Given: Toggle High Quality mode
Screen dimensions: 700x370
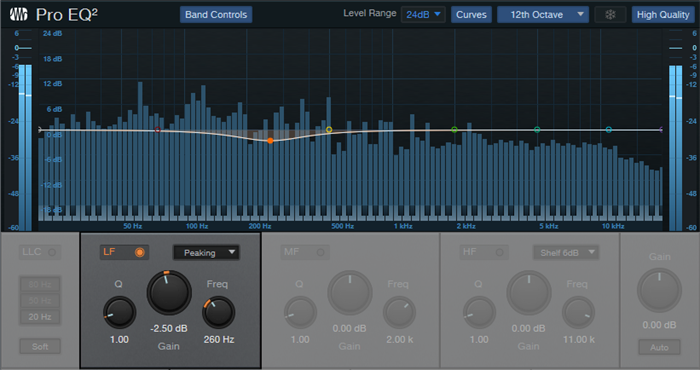Looking at the screenshot, I should click(x=663, y=15).
